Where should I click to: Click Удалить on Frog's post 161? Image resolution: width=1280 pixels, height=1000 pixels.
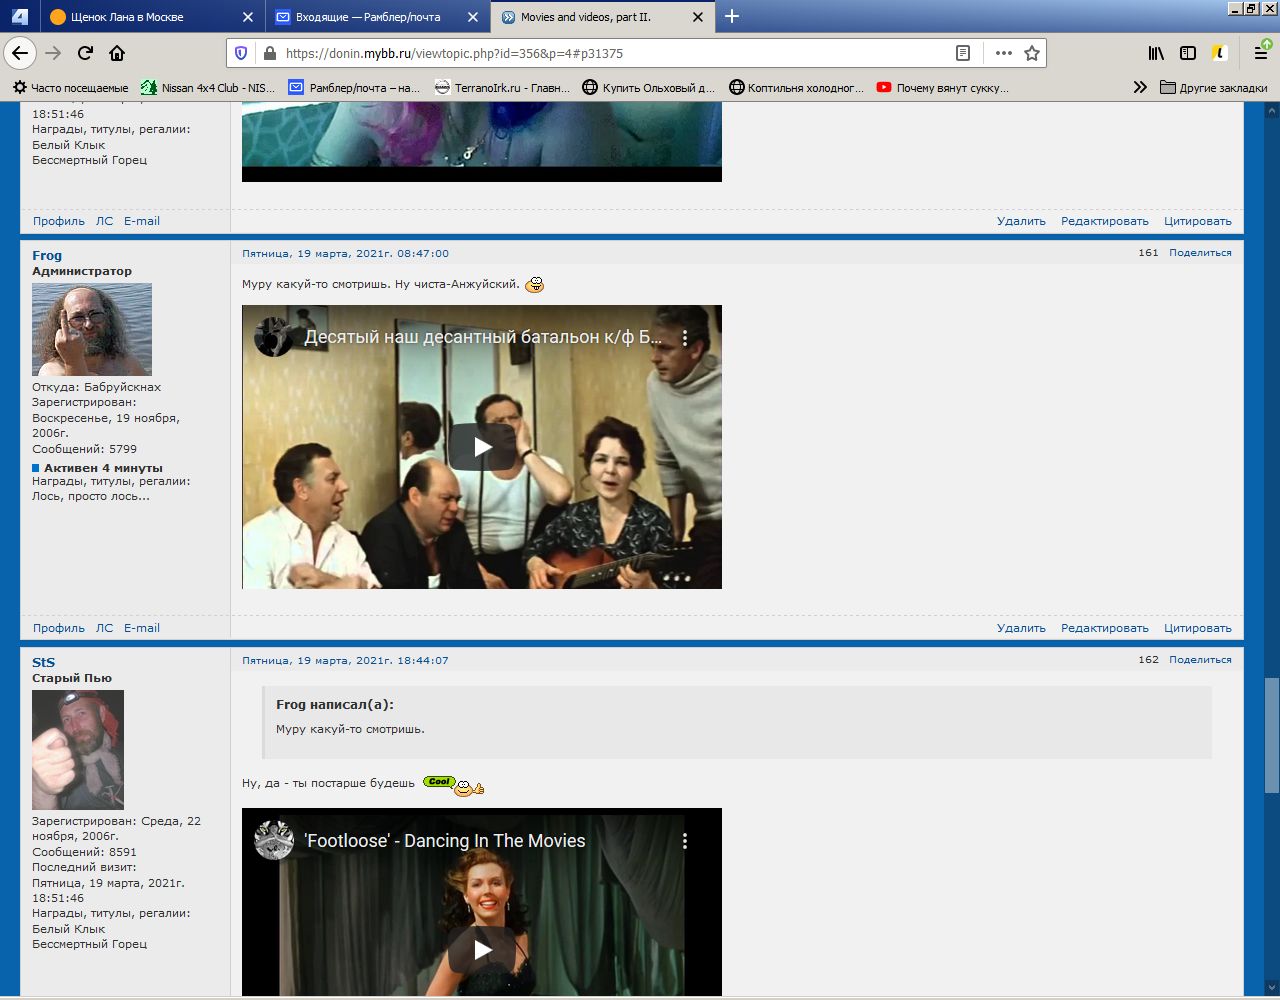click(1021, 628)
